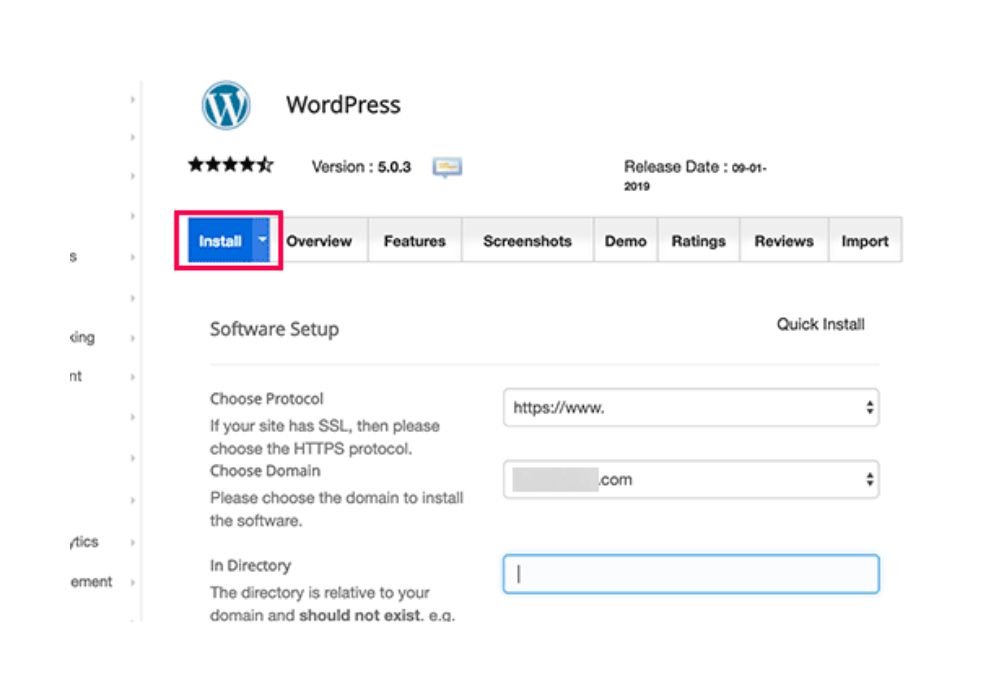
Task: Click the star rating graphic
Action: [231, 165]
